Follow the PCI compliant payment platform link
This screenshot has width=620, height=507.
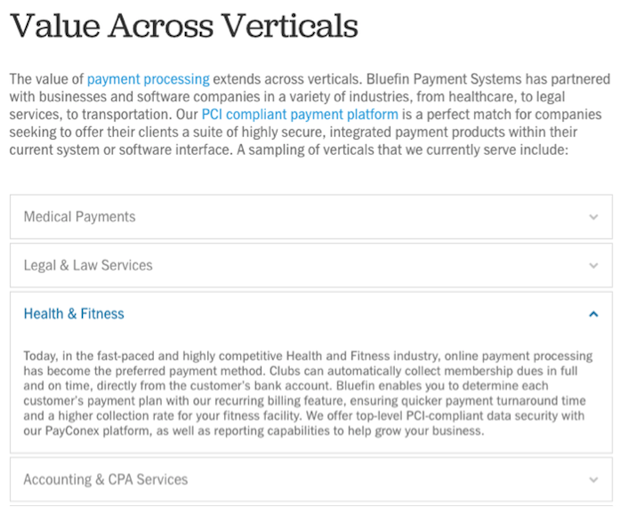click(x=300, y=114)
